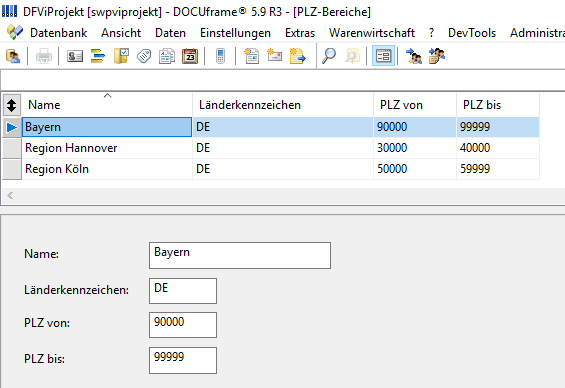Open the stacked documents icon

click(167, 56)
